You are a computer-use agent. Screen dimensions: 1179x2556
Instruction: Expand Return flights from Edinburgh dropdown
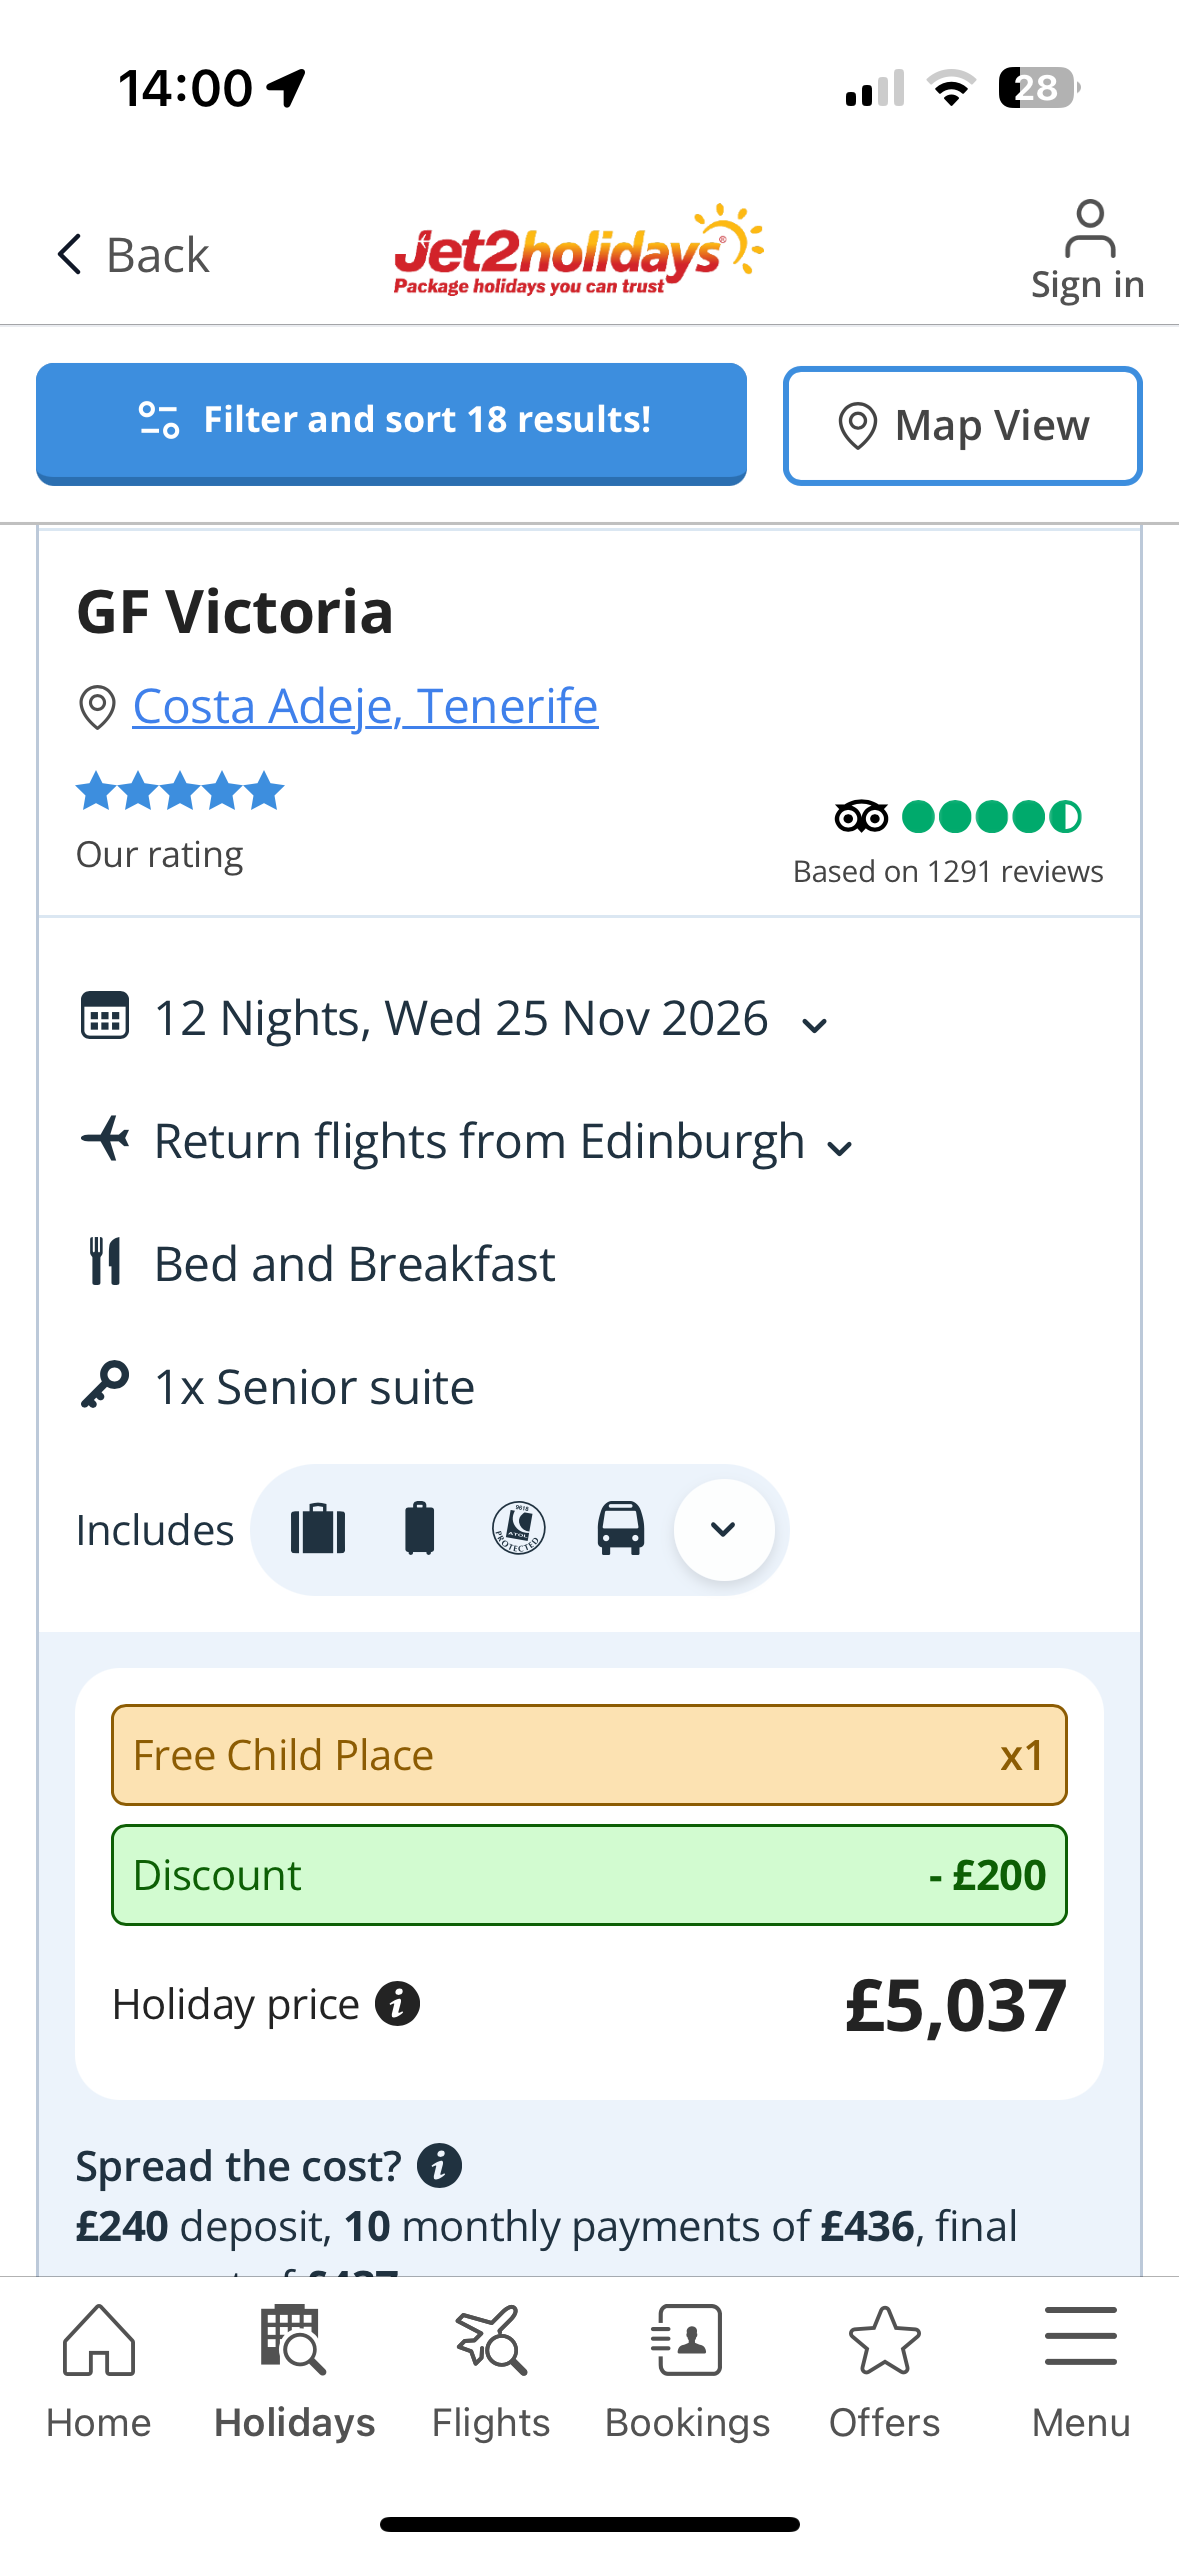840,1148
